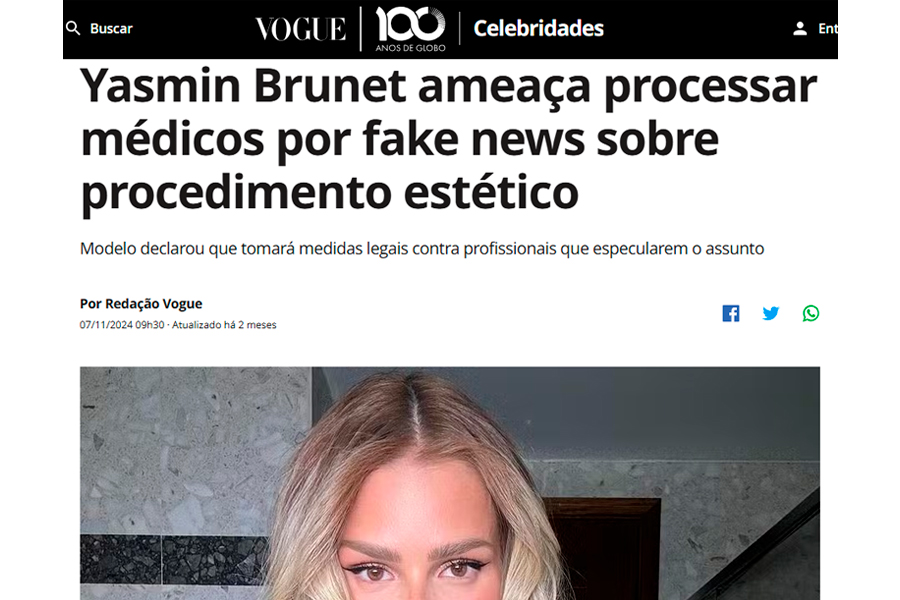Share the article on Facebook

(x=731, y=313)
